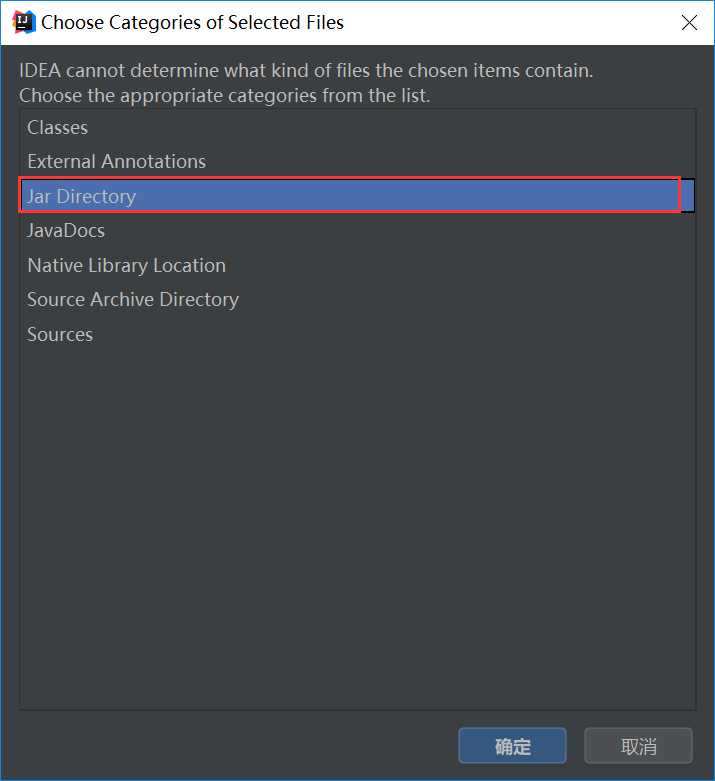This screenshot has width=715, height=781.
Task: Click empty list area below Sources
Action: click(x=357, y=528)
